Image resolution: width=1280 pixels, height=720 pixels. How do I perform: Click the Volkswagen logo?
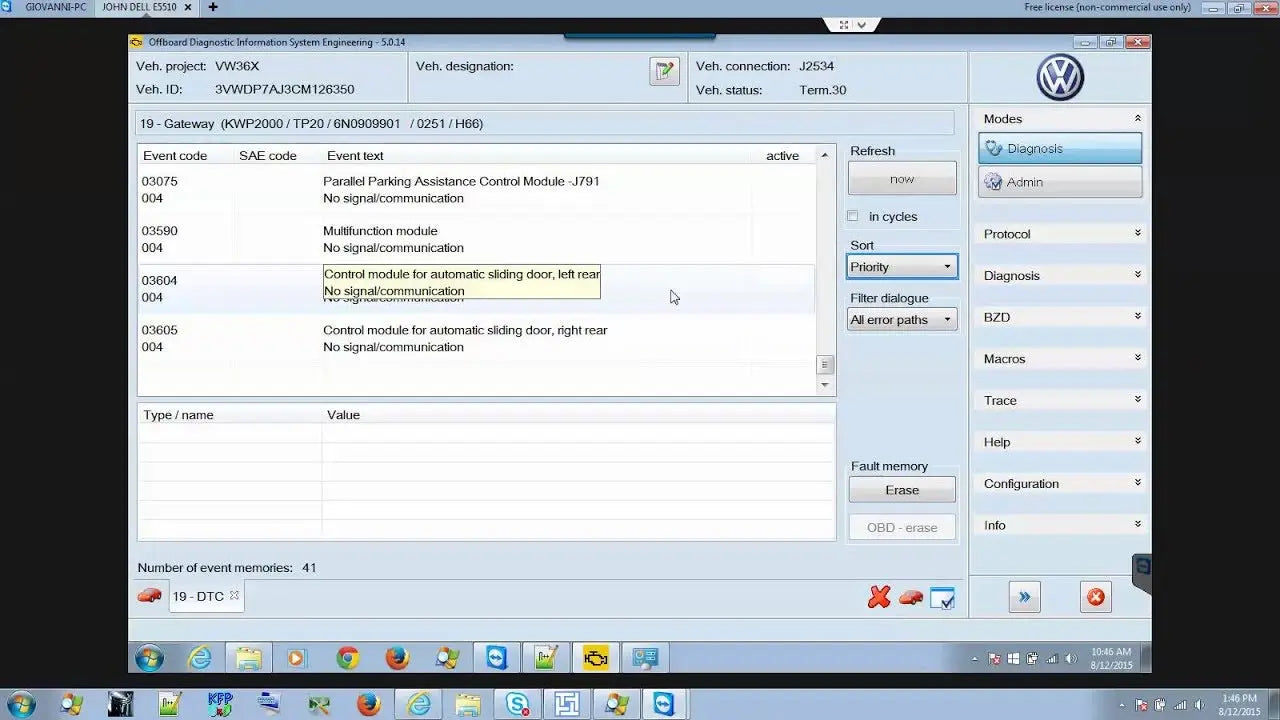tap(1060, 77)
